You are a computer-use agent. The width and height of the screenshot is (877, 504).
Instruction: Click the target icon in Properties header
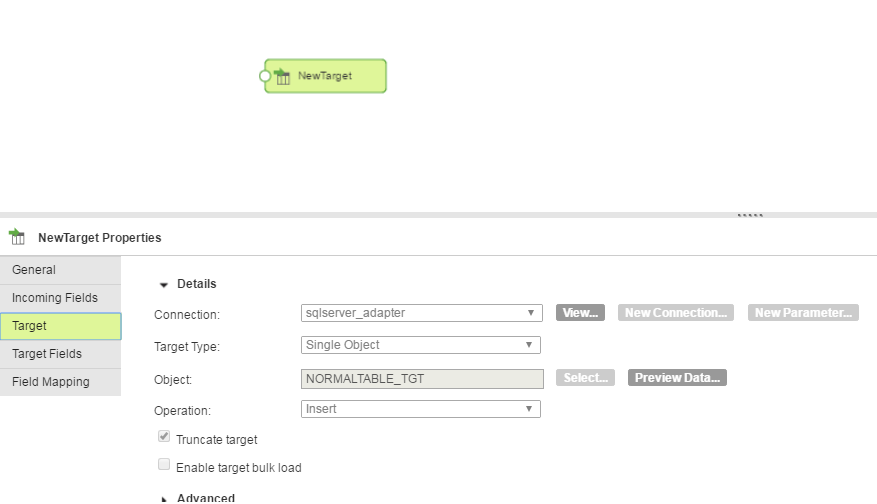17,237
